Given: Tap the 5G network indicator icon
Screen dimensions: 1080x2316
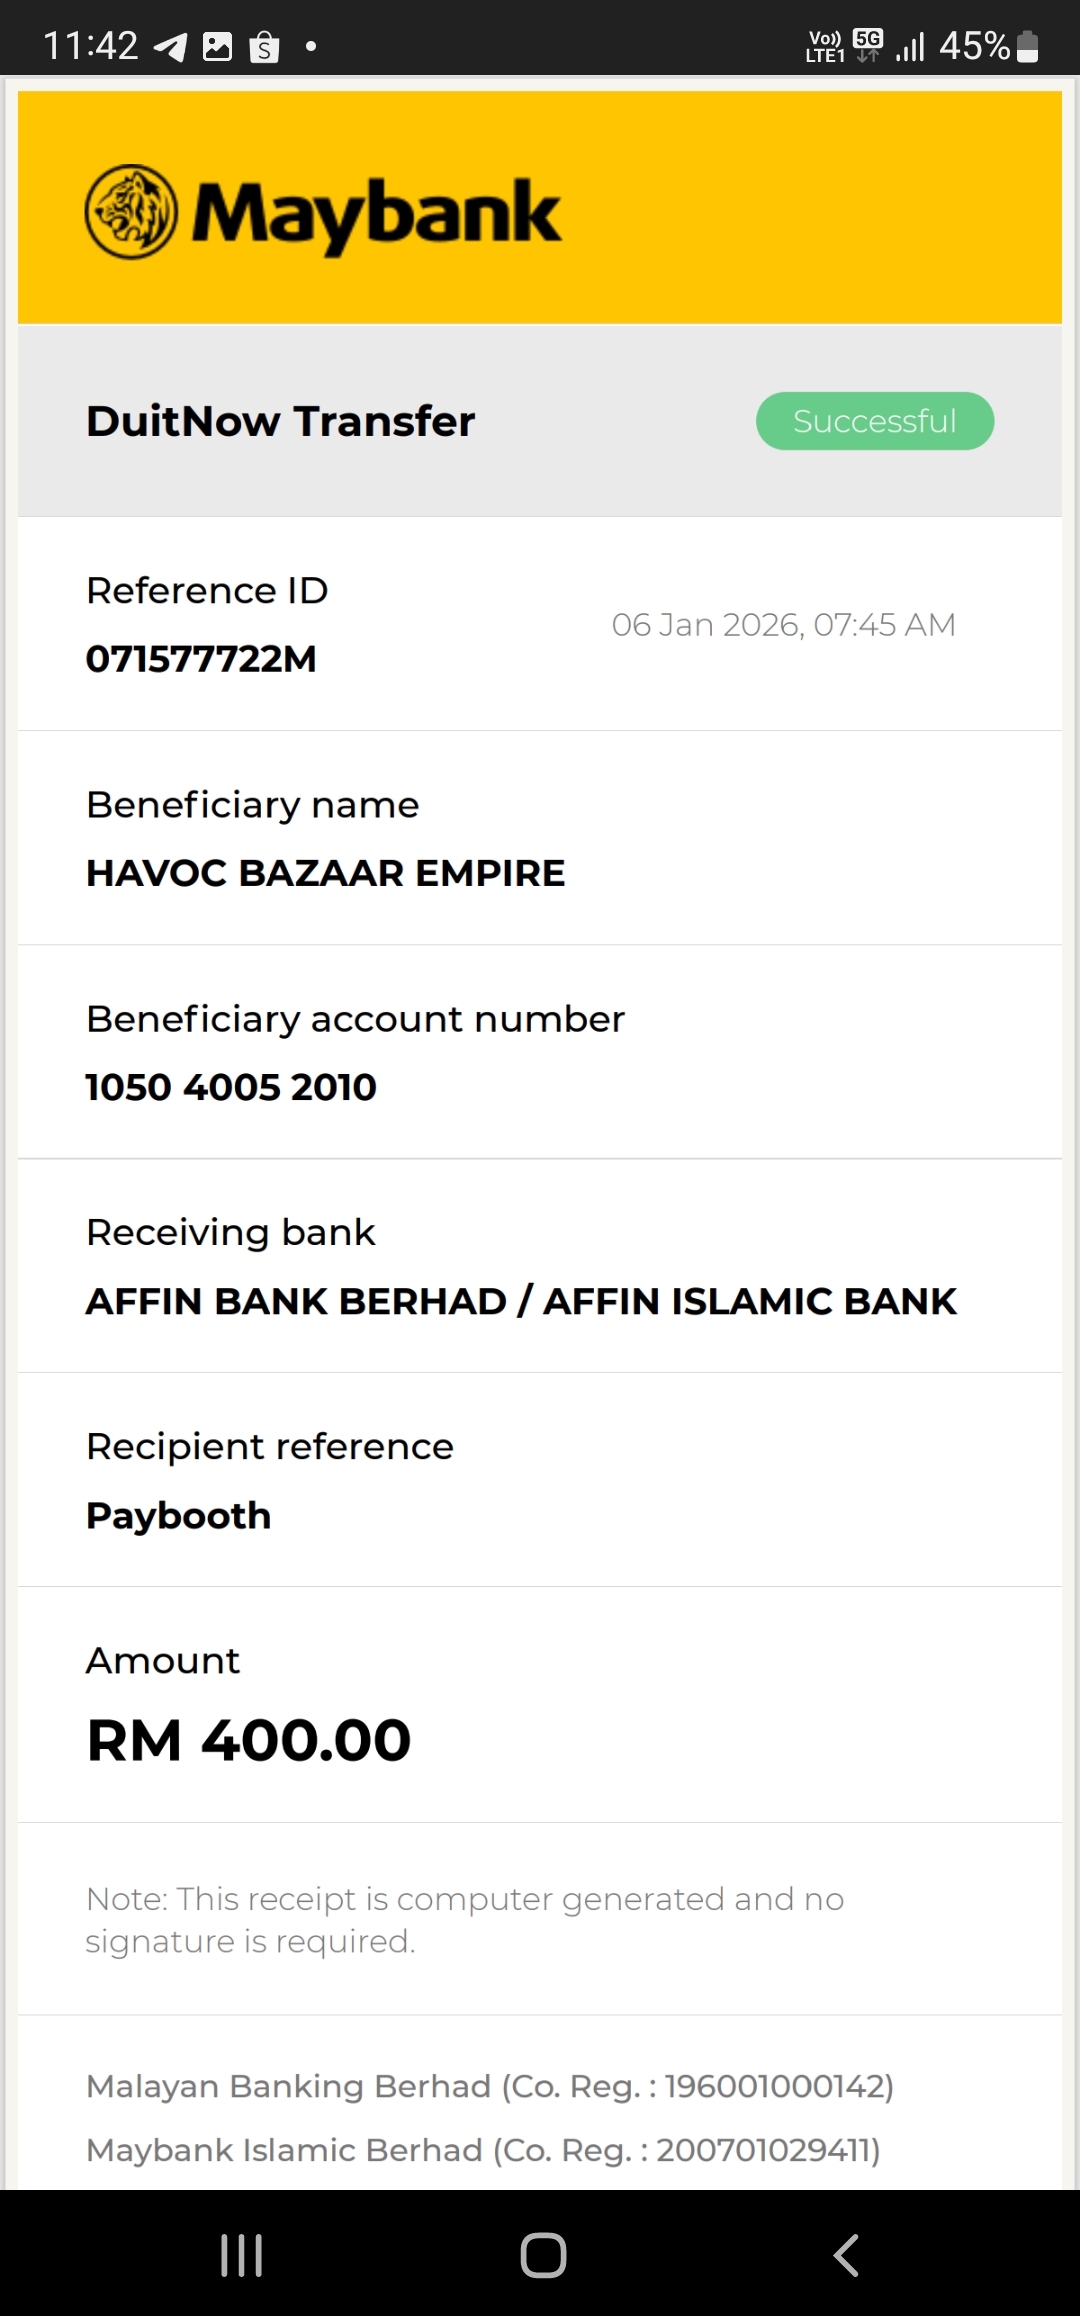Looking at the screenshot, I should click(x=868, y=44).
